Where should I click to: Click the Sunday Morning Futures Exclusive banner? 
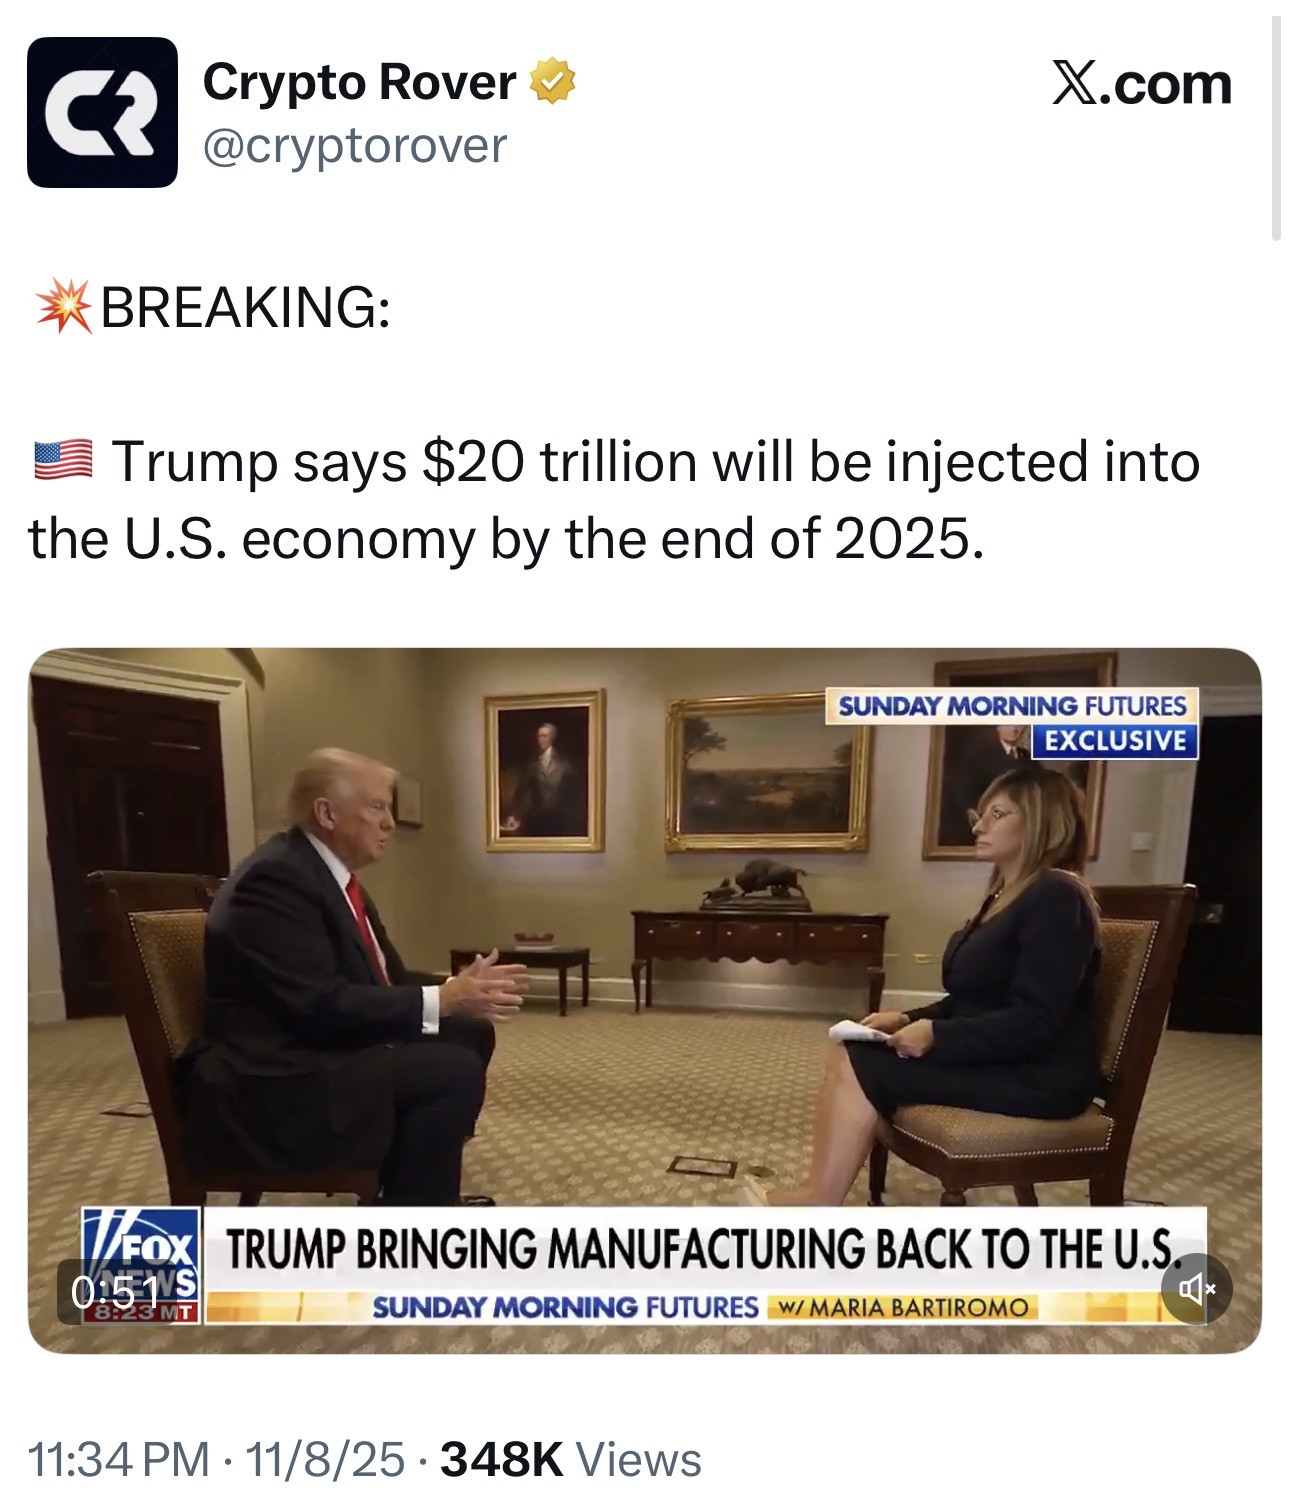[x=1012, y=723]
